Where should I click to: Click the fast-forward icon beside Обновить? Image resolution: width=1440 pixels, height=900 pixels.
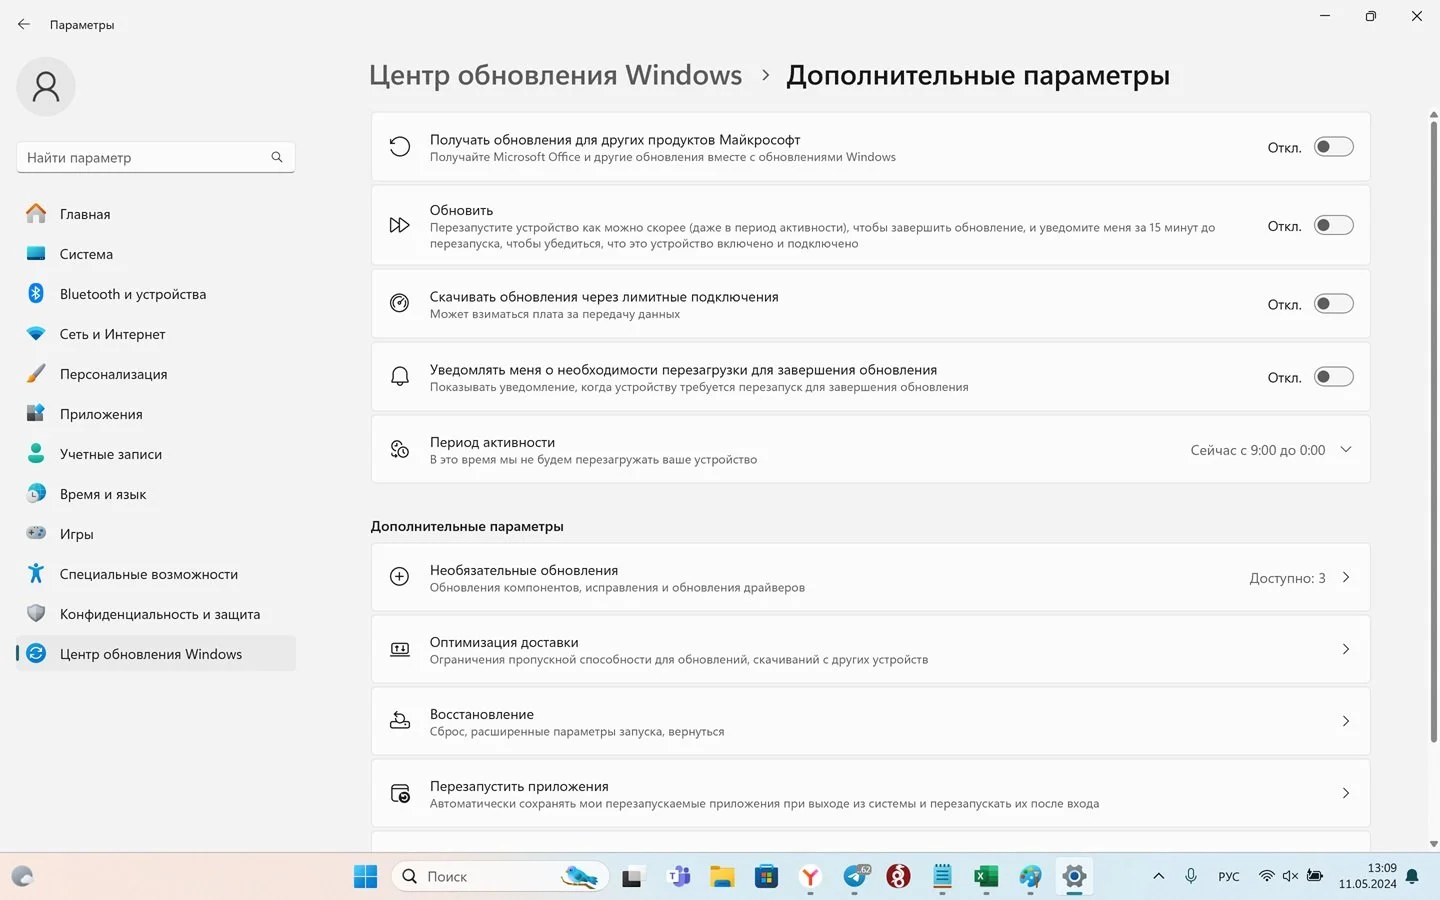point(399,225)
